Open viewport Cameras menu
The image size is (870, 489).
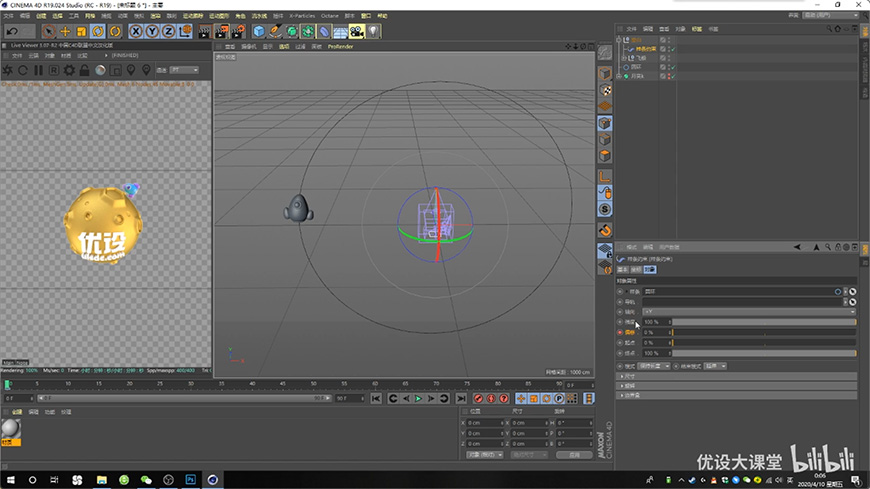point(249,47)
